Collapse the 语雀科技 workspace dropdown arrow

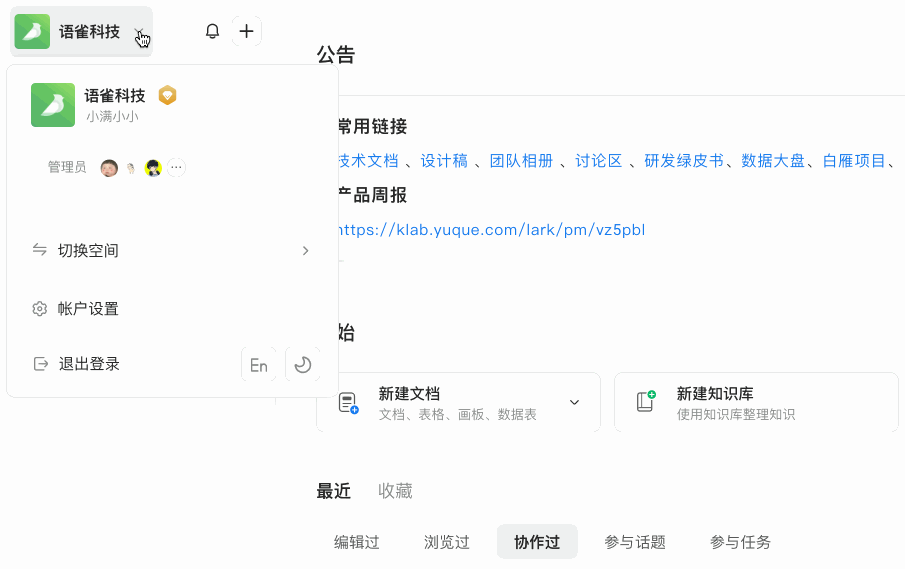click(x=140, y=32)
